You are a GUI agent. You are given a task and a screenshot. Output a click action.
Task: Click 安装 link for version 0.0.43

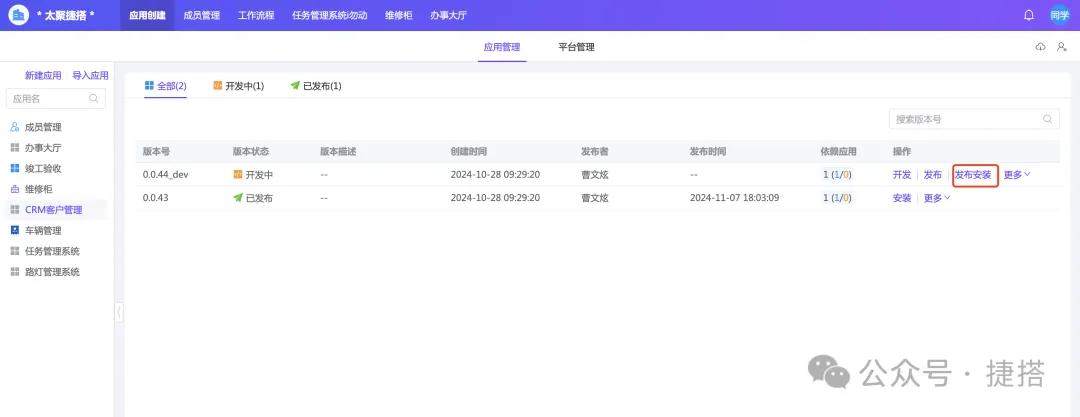coord(901,198)
